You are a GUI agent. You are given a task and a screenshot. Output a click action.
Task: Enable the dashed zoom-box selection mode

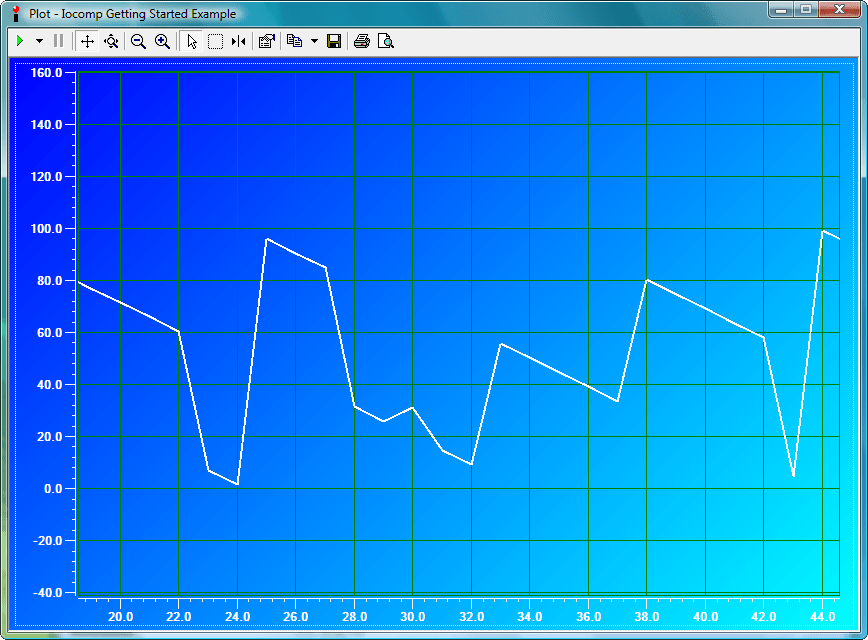tap(216, 41)
